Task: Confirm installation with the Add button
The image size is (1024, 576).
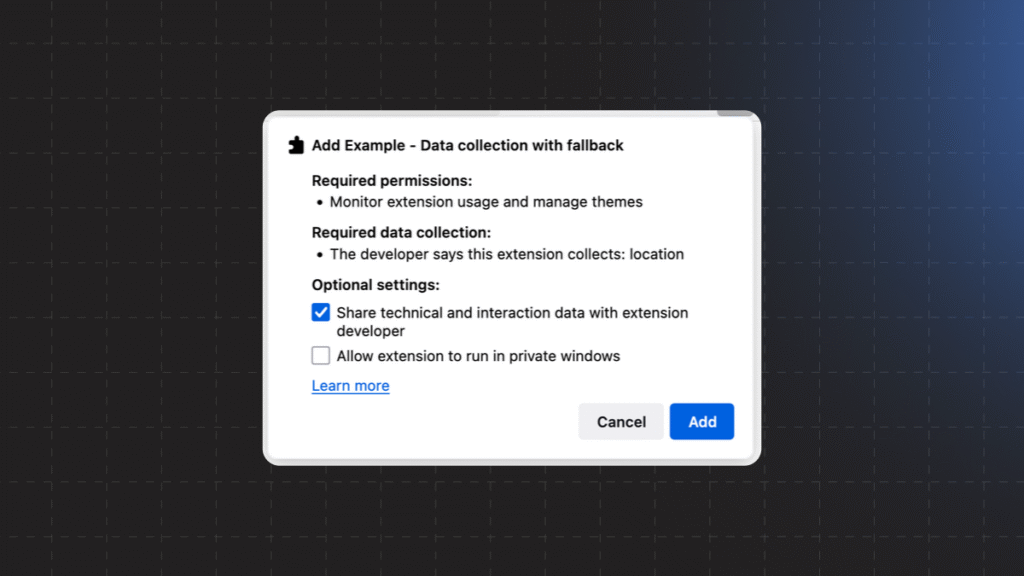Action: (701, 421)
